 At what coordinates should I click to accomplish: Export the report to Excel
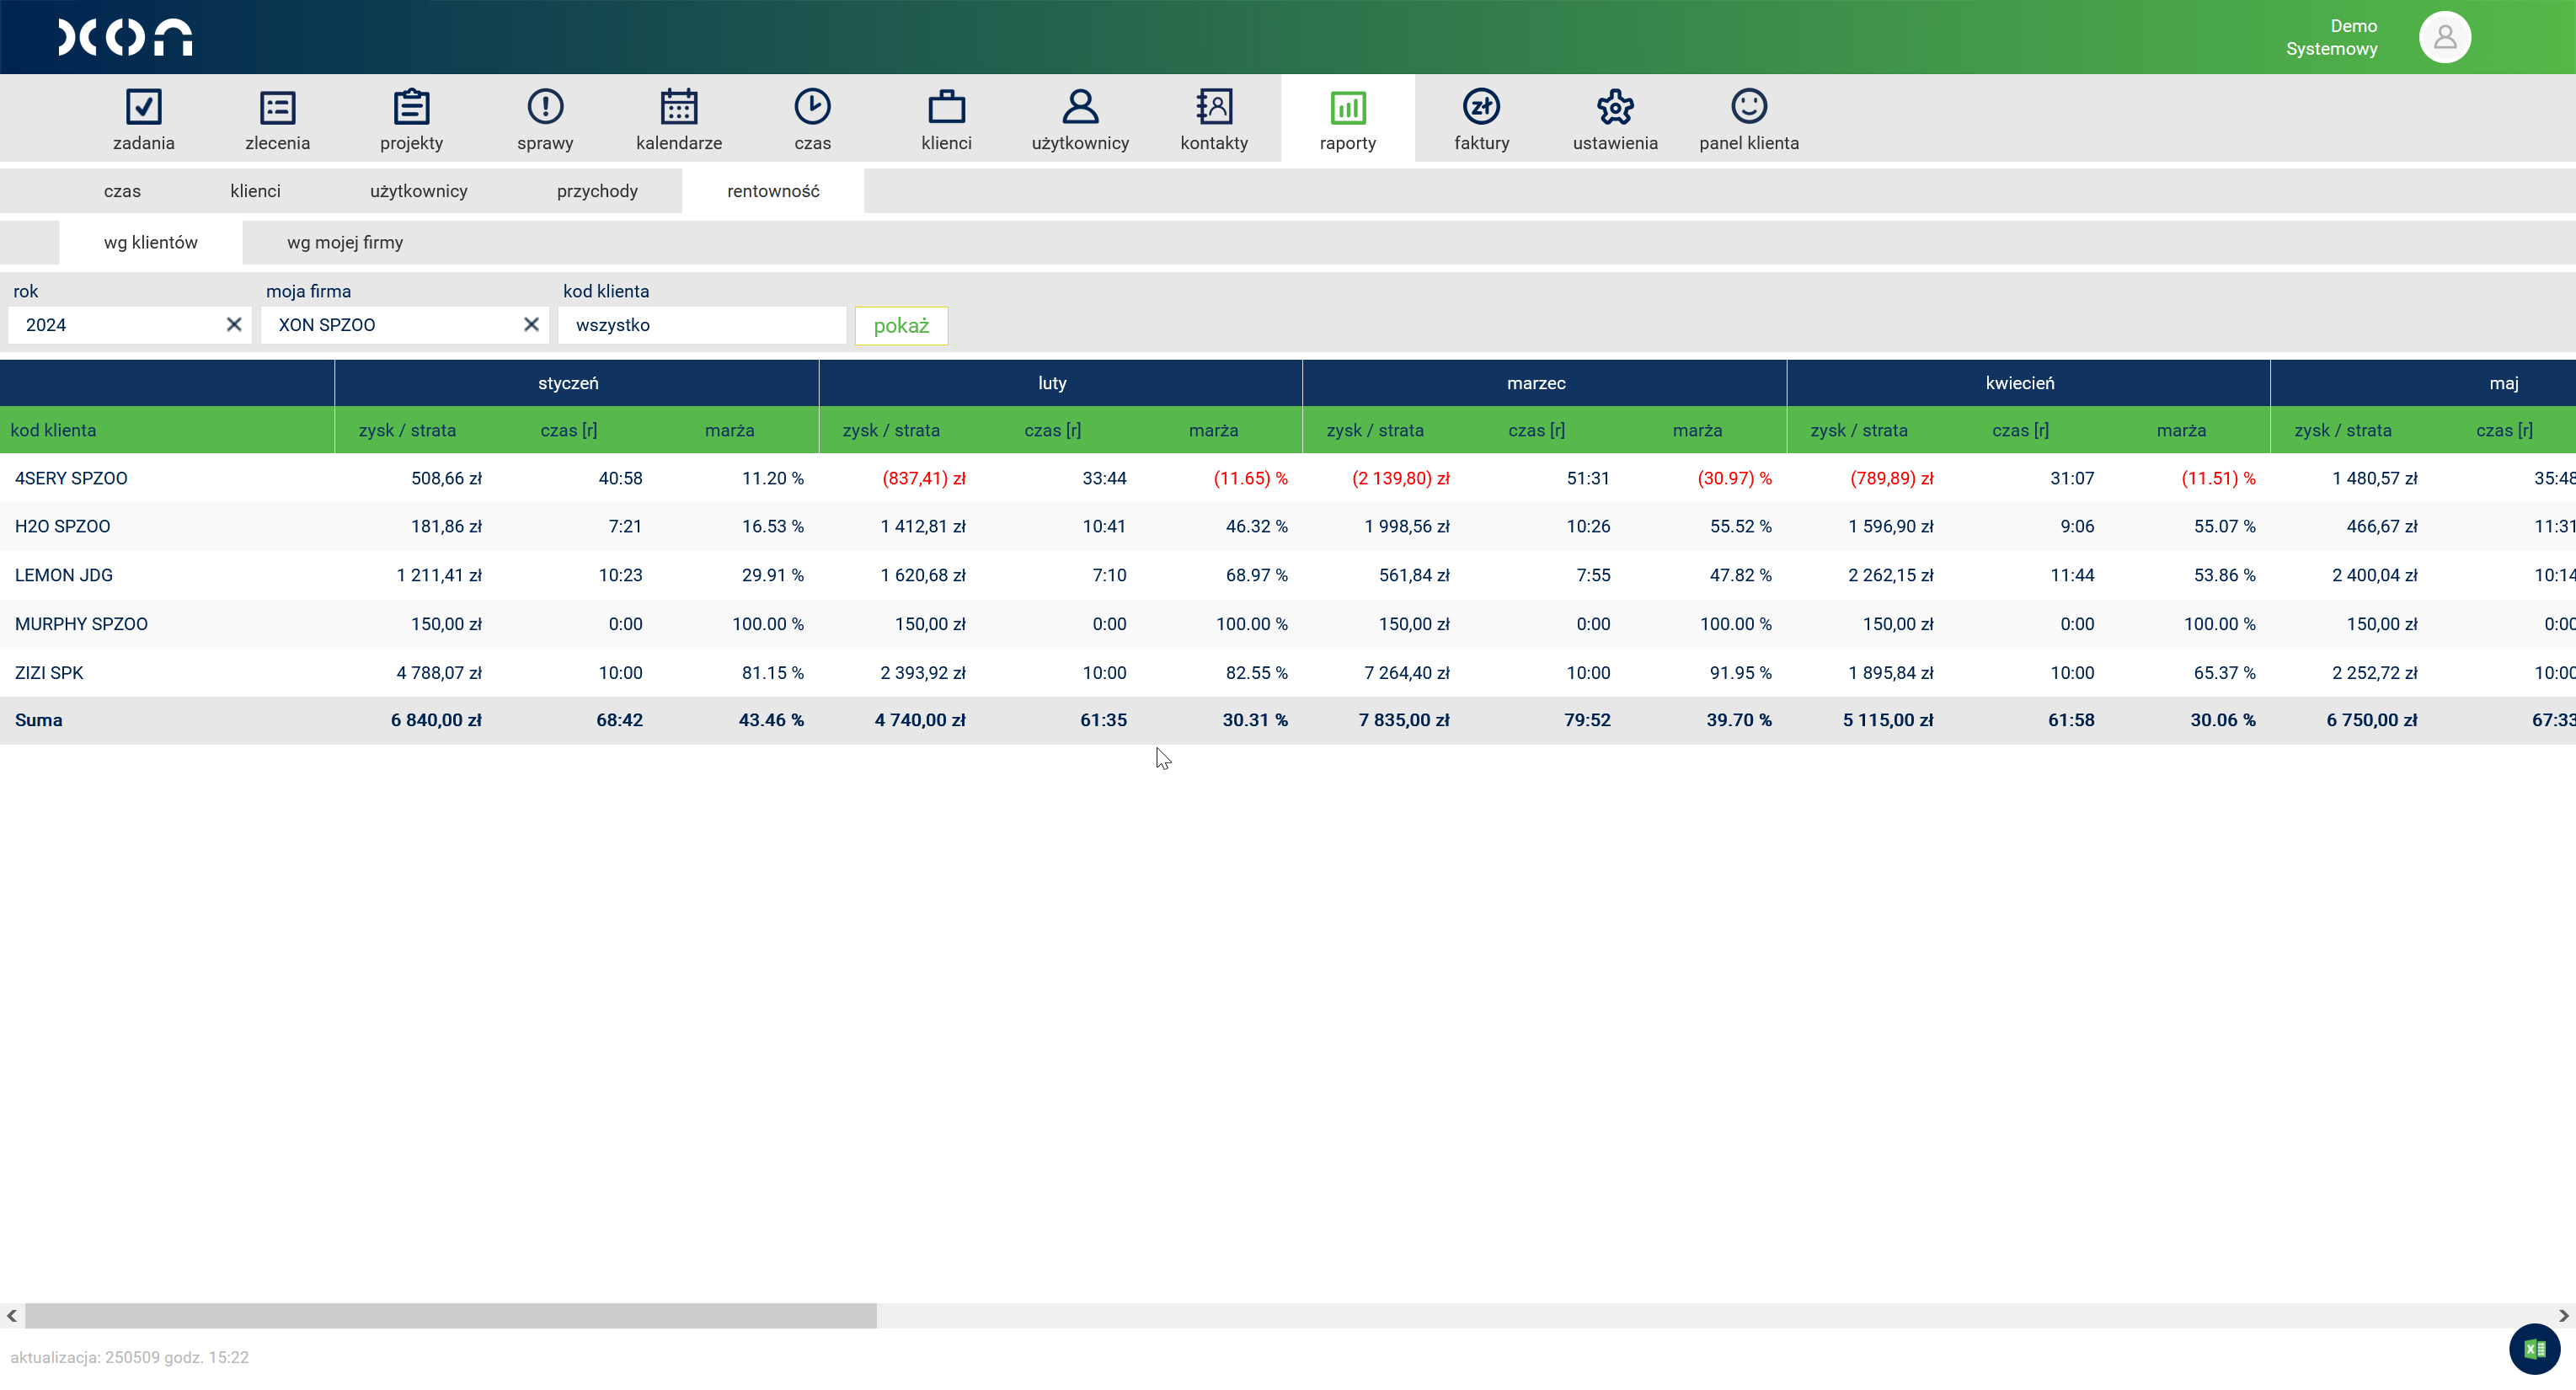click(2534, 1349)
